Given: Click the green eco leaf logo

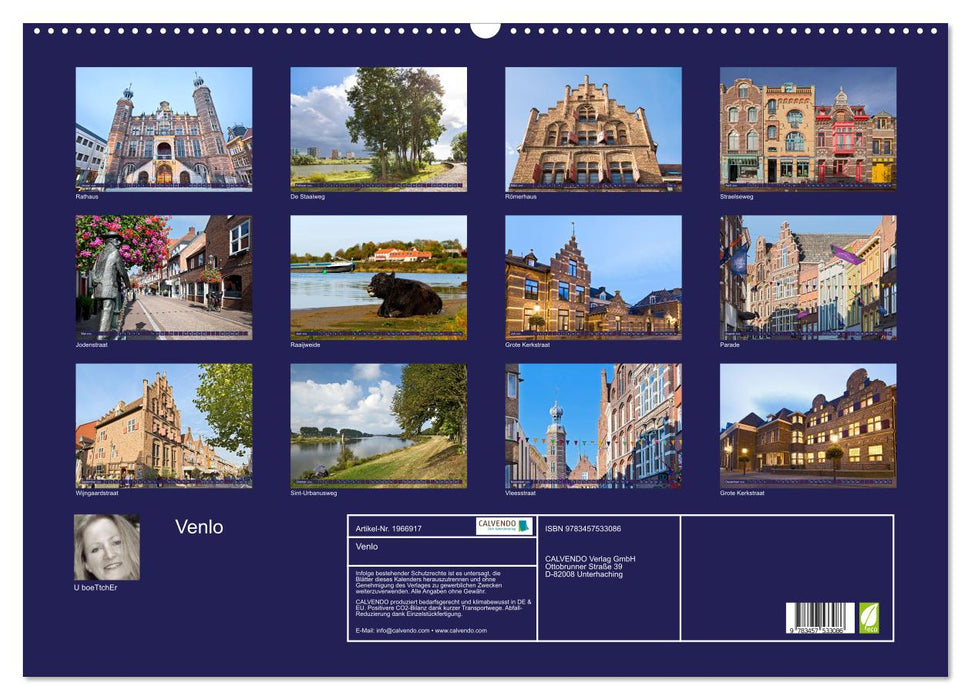Looking at the screenshot, I should pos(869,618).
